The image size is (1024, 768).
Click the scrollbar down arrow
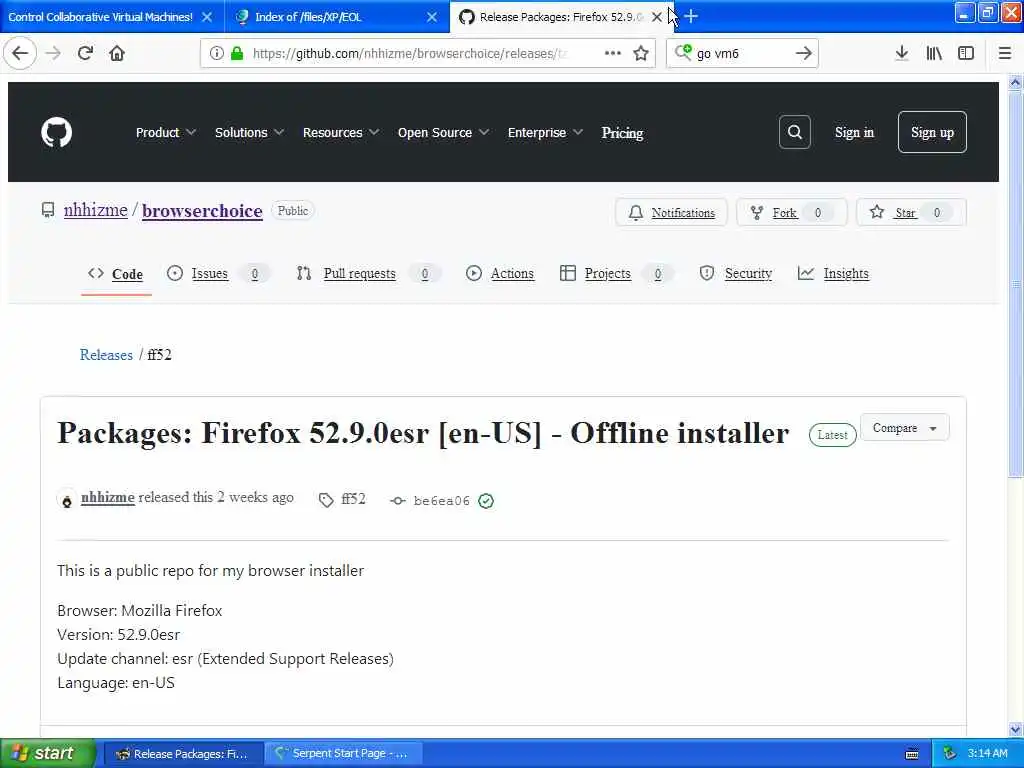1016,729
